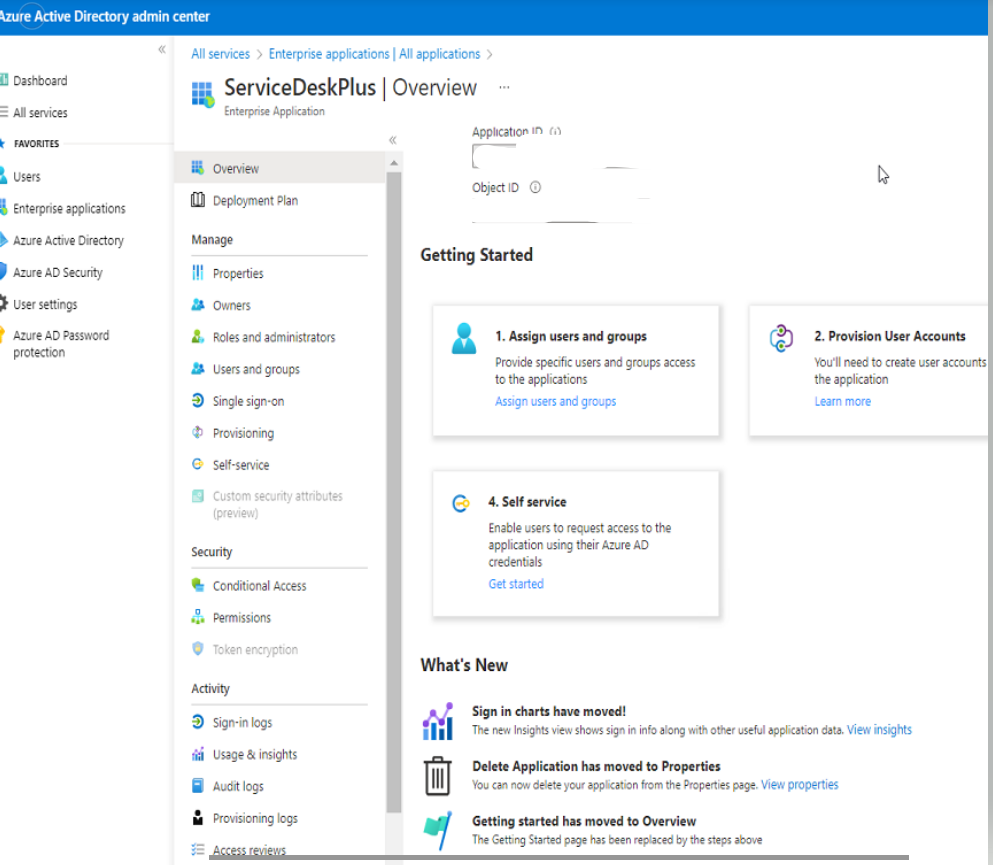Open the more options ellipsis beside Overview

[x=504, y=87]
